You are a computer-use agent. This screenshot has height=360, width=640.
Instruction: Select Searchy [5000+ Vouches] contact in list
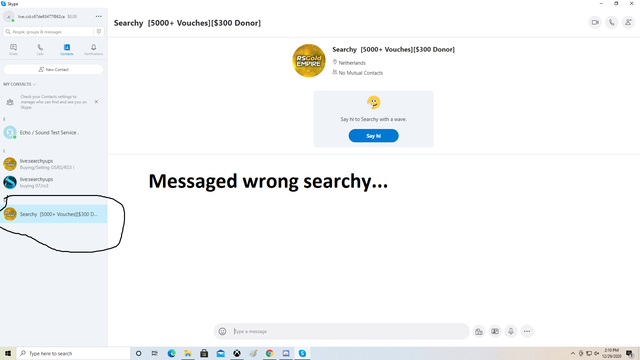[x=53, y=214]
